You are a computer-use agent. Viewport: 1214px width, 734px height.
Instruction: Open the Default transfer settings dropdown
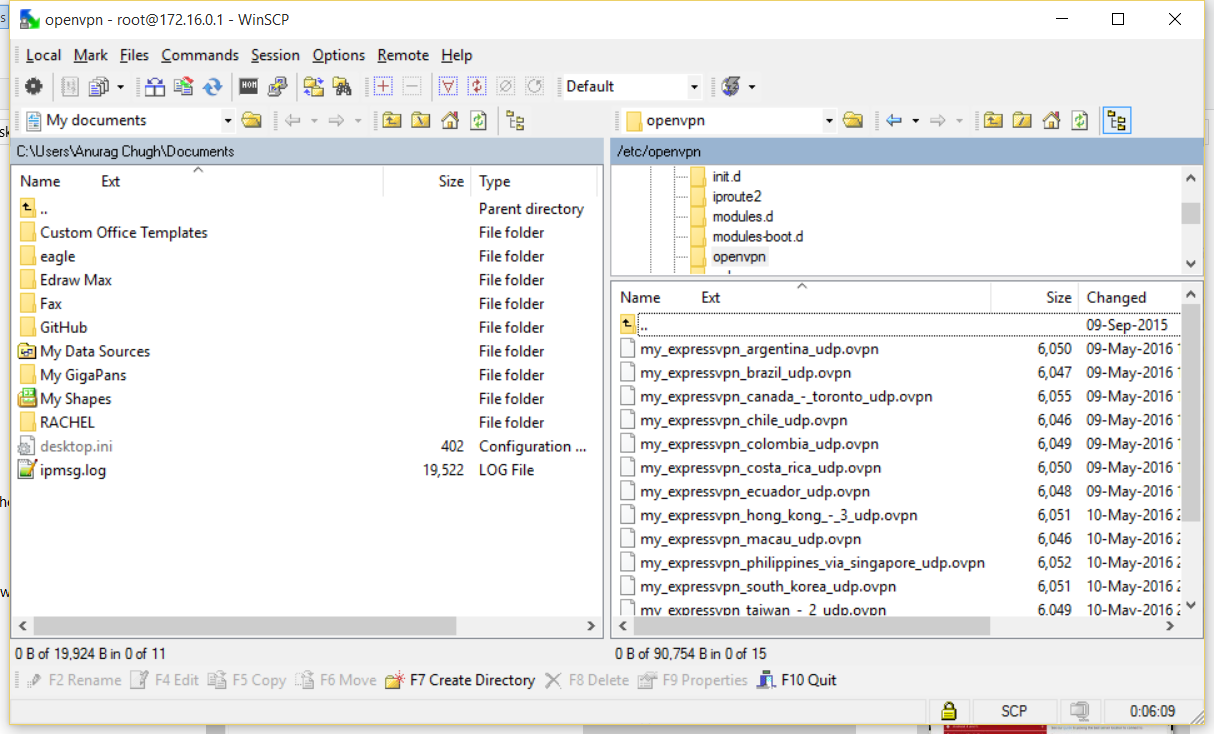click(694, 87)
